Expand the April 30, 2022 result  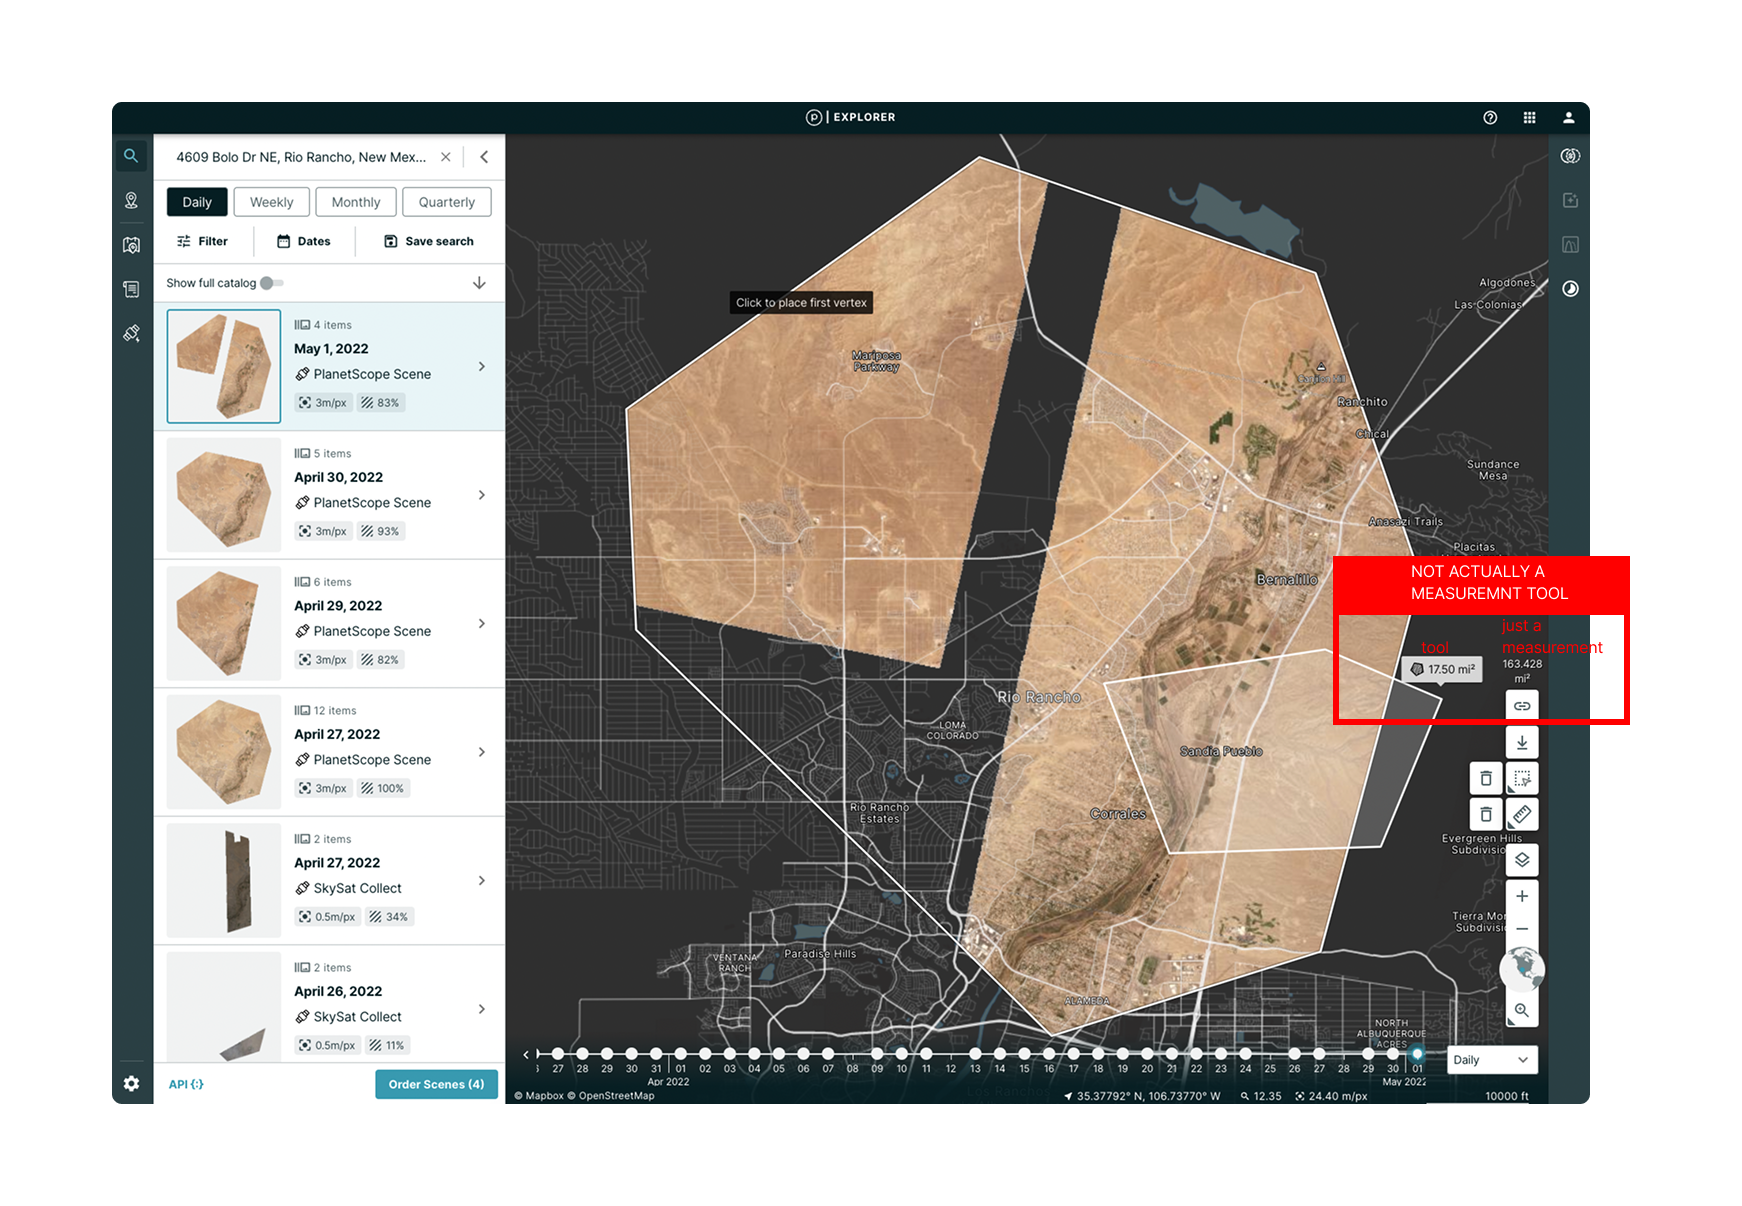coord(482,495)
